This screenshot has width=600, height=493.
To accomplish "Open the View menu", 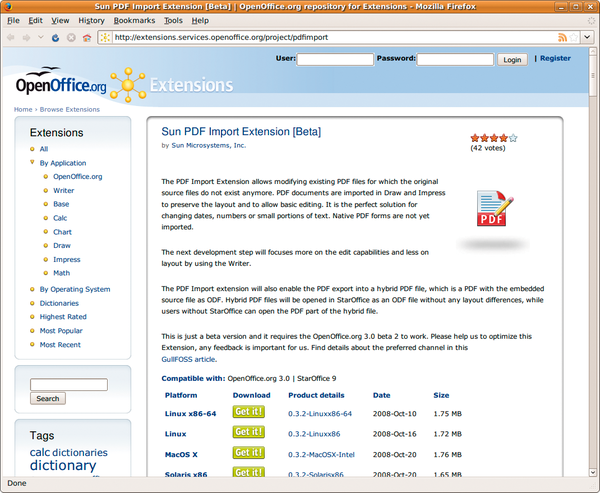I will 60,21.
